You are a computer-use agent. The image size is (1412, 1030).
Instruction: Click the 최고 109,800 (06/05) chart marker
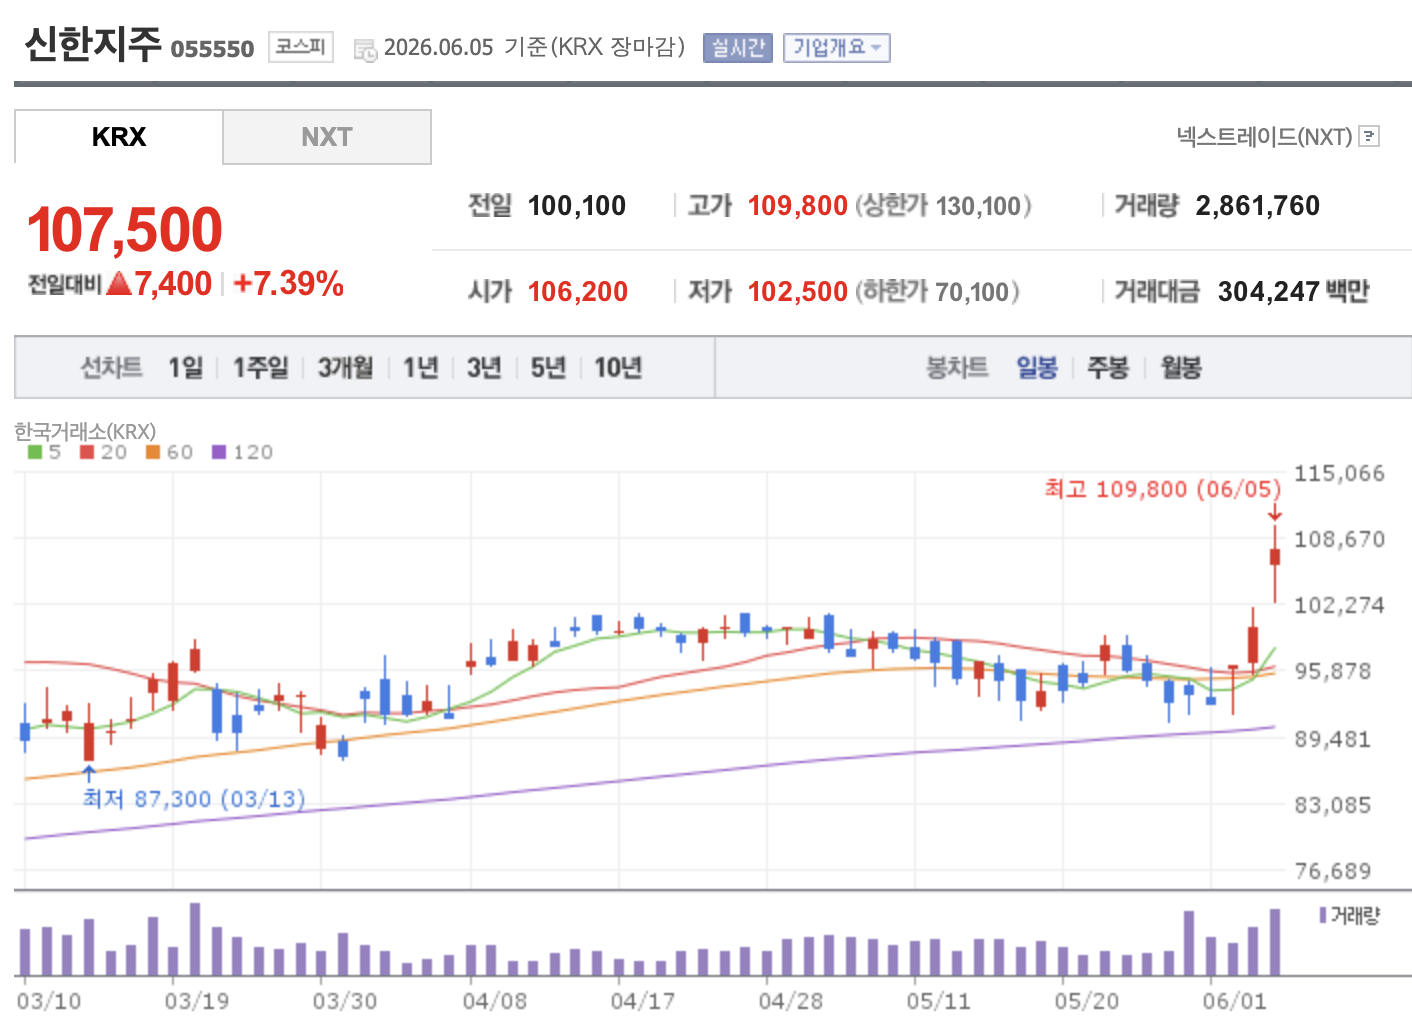point(1163,489)
